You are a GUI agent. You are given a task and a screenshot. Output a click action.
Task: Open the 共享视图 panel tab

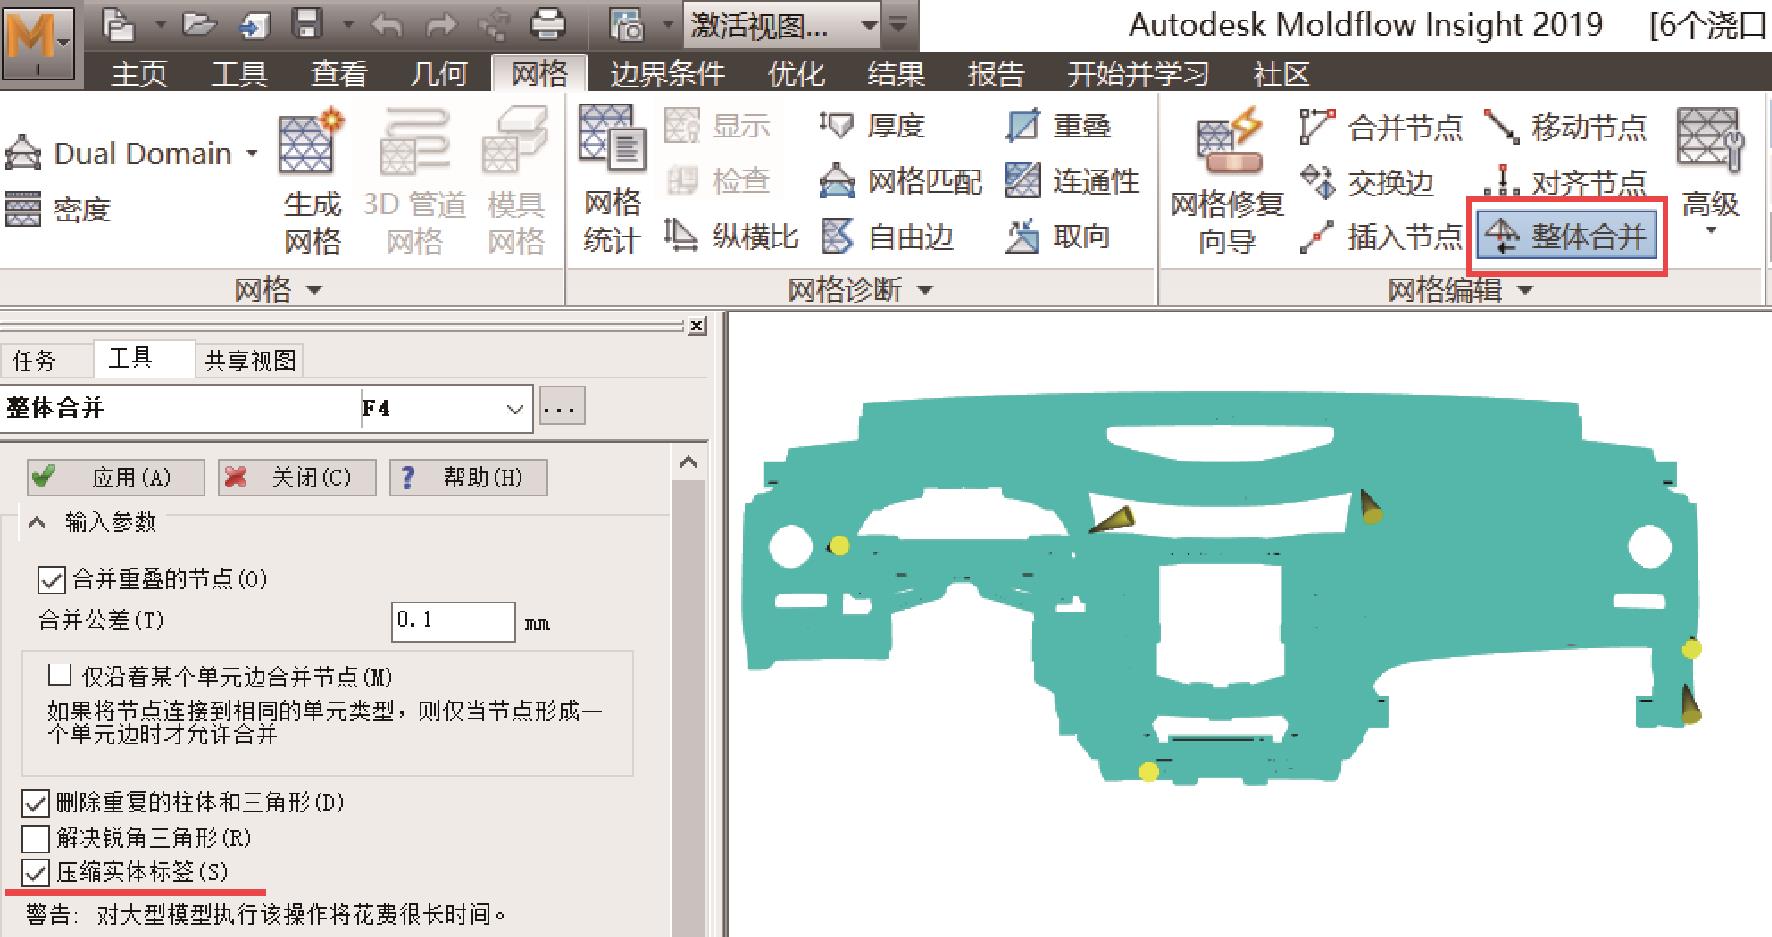[250, 360]
